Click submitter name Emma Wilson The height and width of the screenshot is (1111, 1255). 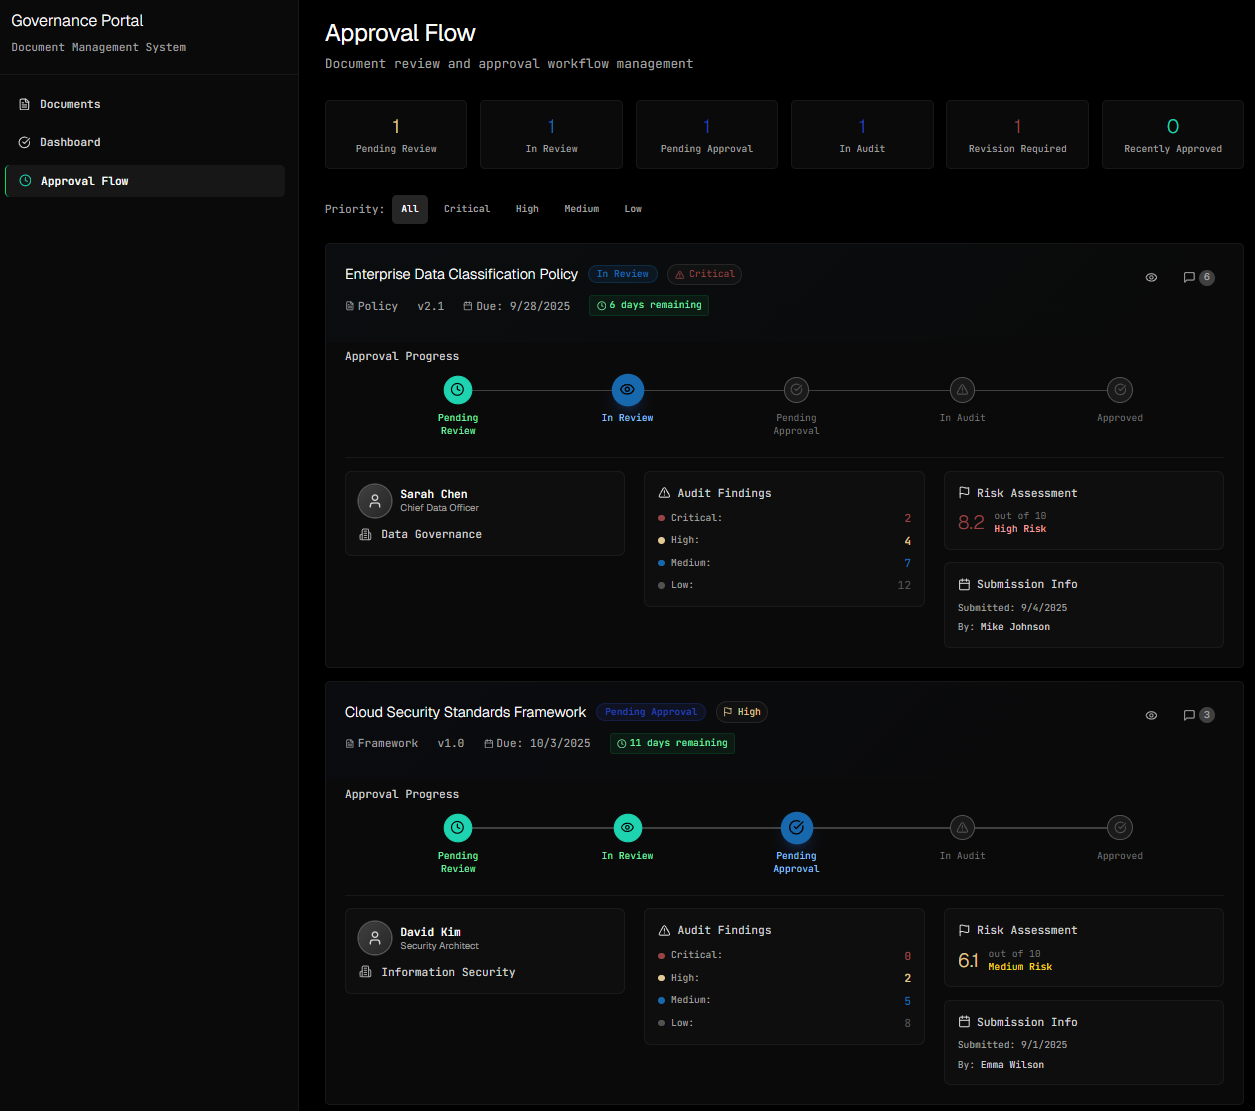coord(1012,1065)
